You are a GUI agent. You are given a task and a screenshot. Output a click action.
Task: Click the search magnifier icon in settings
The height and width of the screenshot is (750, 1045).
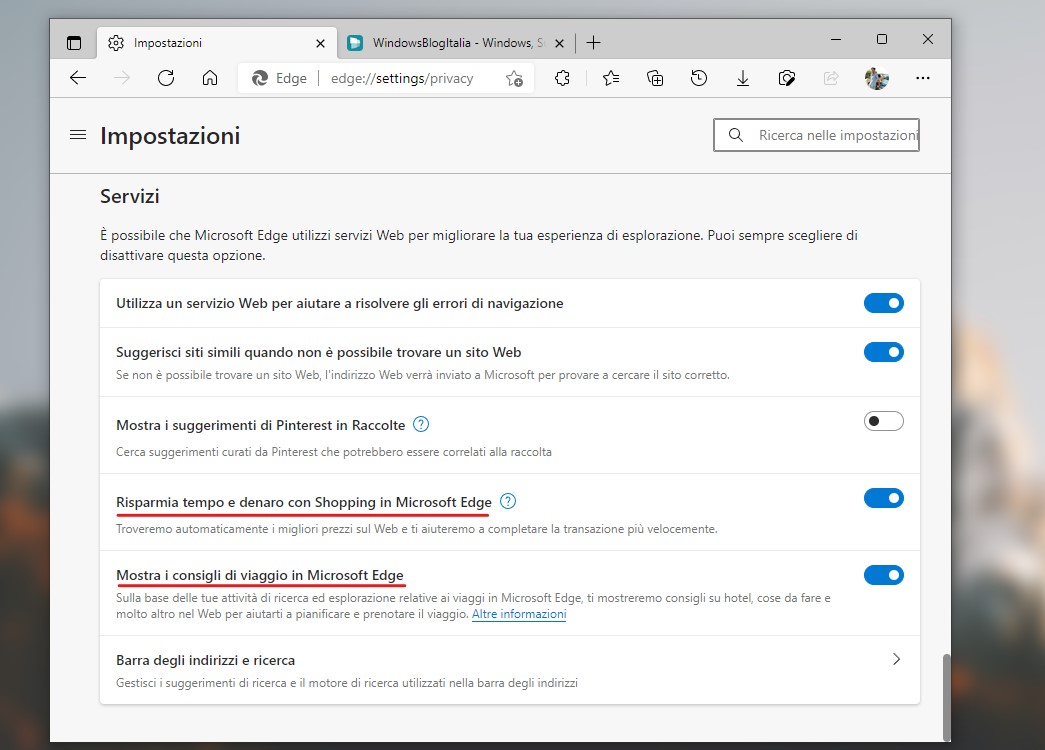[x=736, y=135]
